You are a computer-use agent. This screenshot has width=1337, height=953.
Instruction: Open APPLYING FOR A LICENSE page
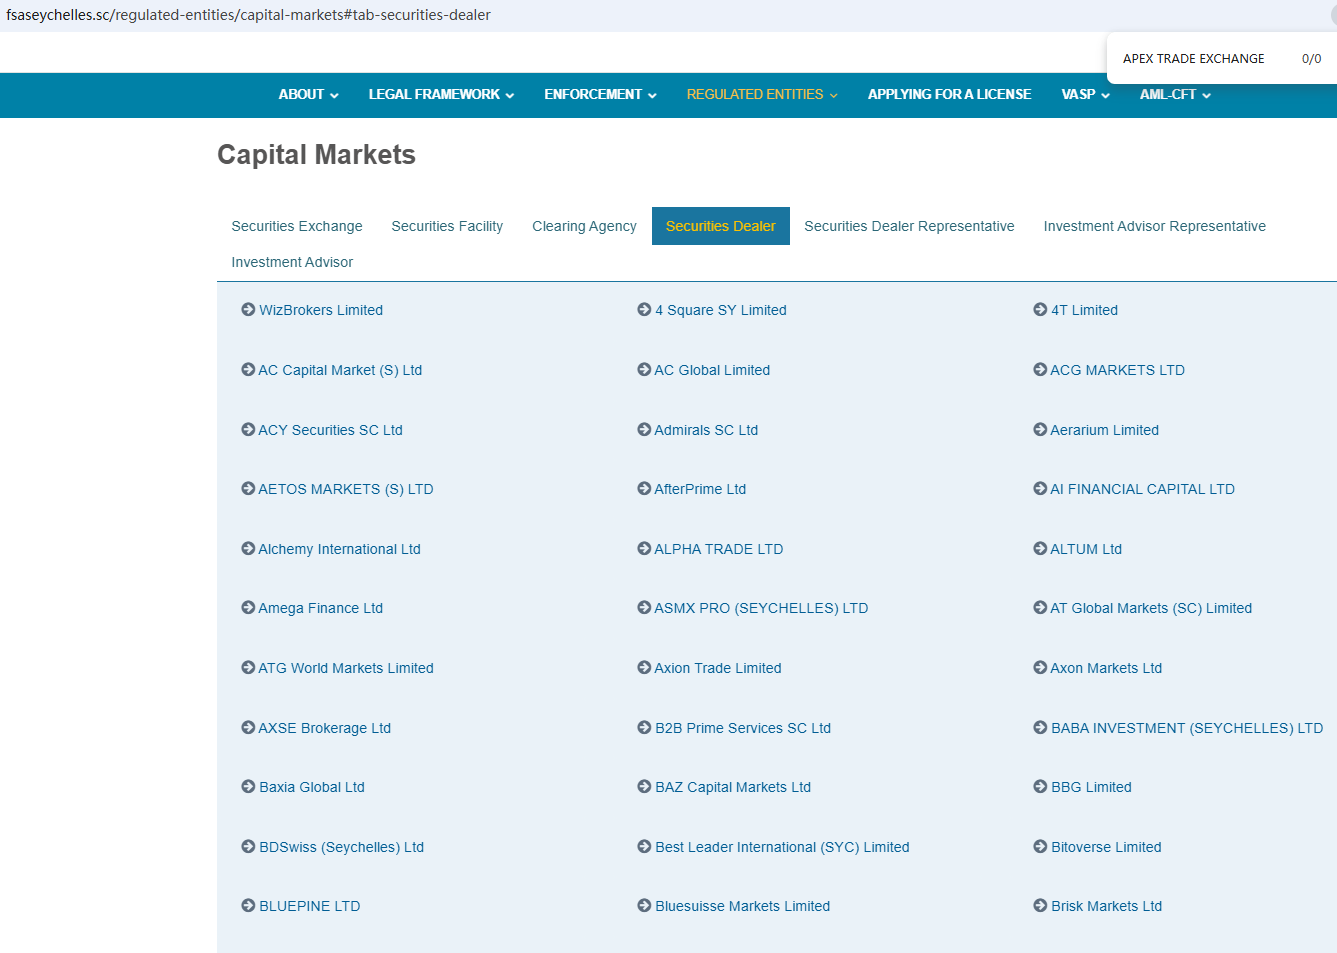point(949,95)
